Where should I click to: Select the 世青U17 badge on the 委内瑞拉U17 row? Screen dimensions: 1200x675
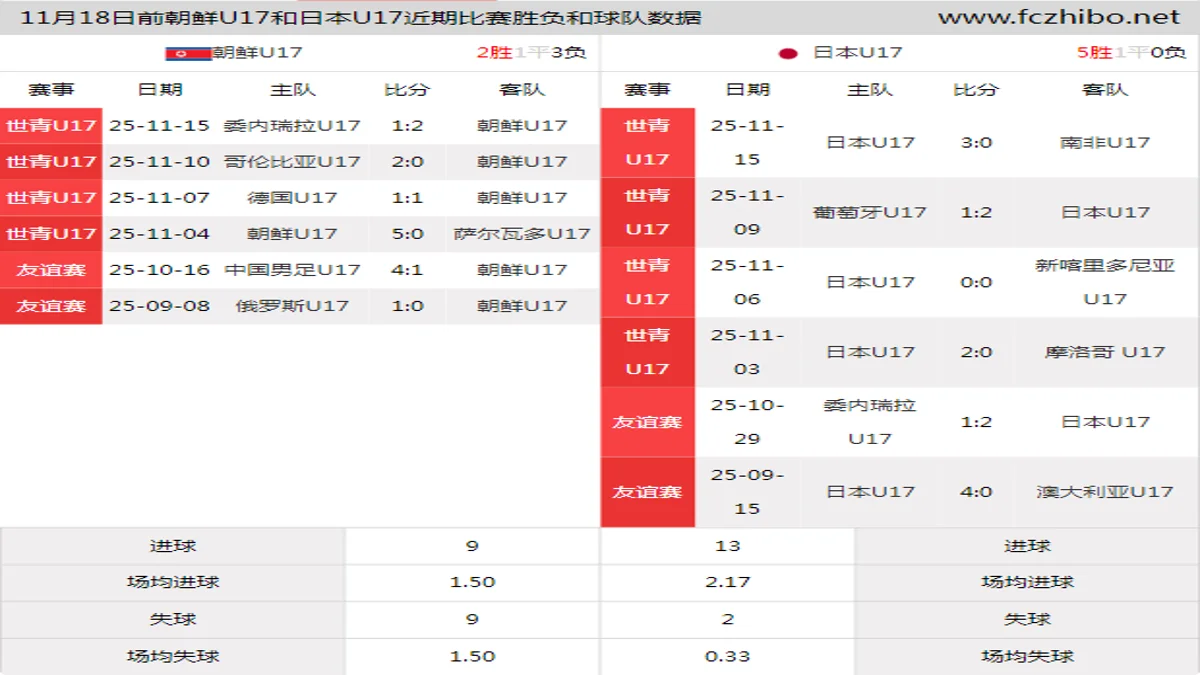pyautogui.click(x=51, y=125)
